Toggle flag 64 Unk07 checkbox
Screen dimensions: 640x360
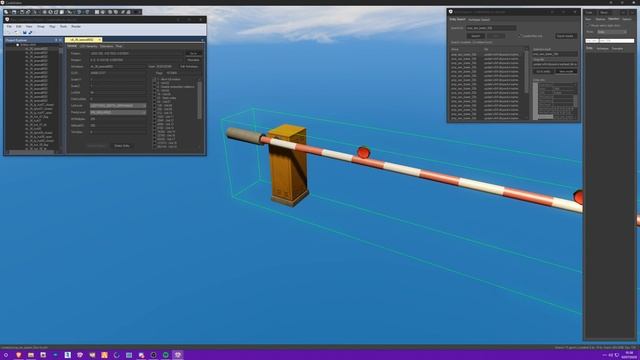(155, 102)
